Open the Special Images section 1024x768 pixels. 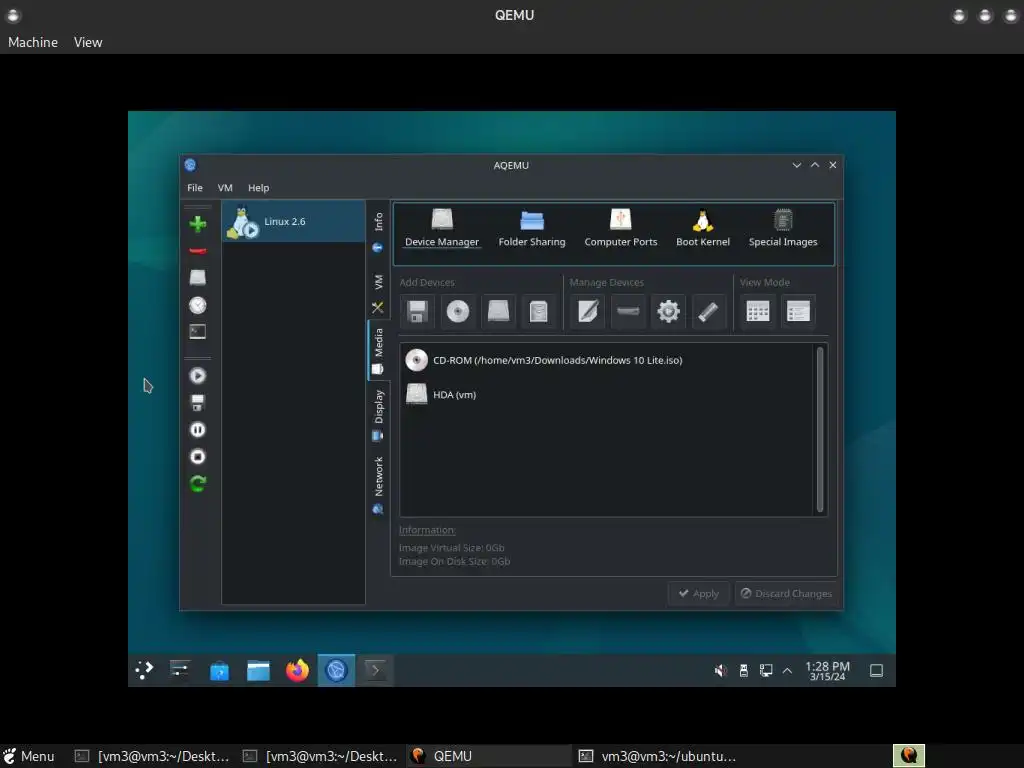tap(782, 228)
